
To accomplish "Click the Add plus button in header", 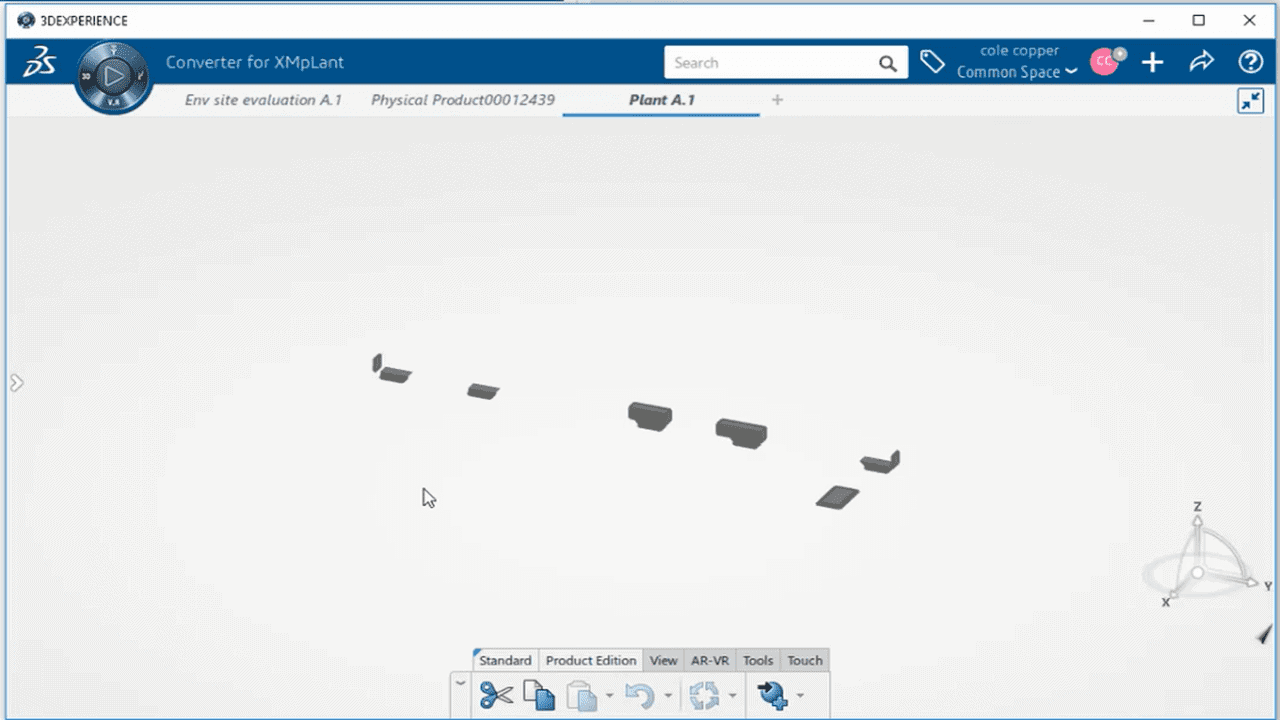I will [x=1153, y=62].
